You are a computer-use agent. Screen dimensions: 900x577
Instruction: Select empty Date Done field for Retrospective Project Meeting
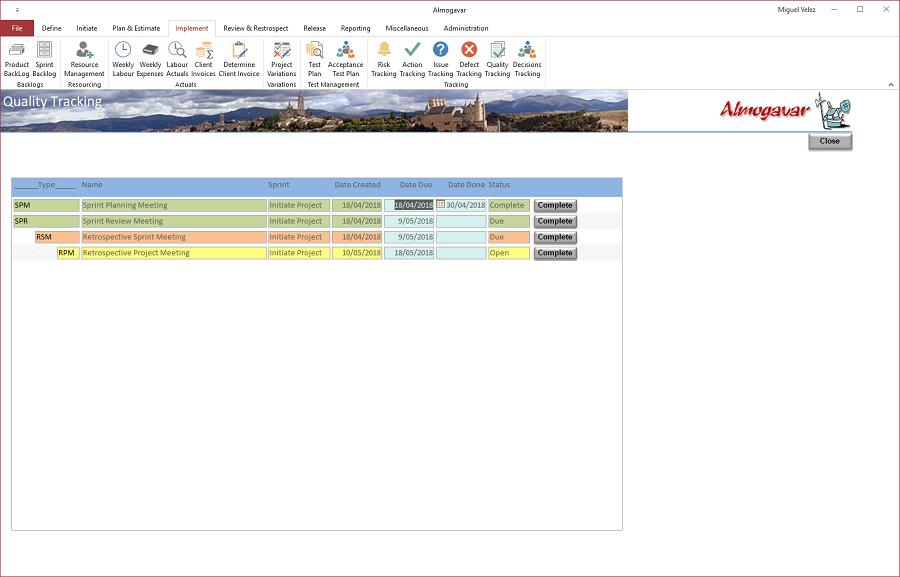[x=461, y=253]
